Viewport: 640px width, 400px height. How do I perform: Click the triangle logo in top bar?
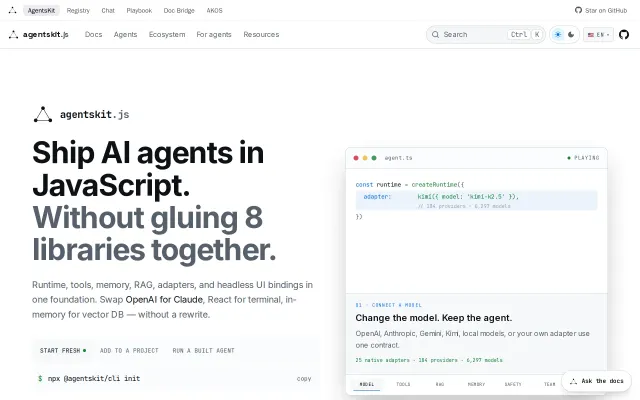13,10
